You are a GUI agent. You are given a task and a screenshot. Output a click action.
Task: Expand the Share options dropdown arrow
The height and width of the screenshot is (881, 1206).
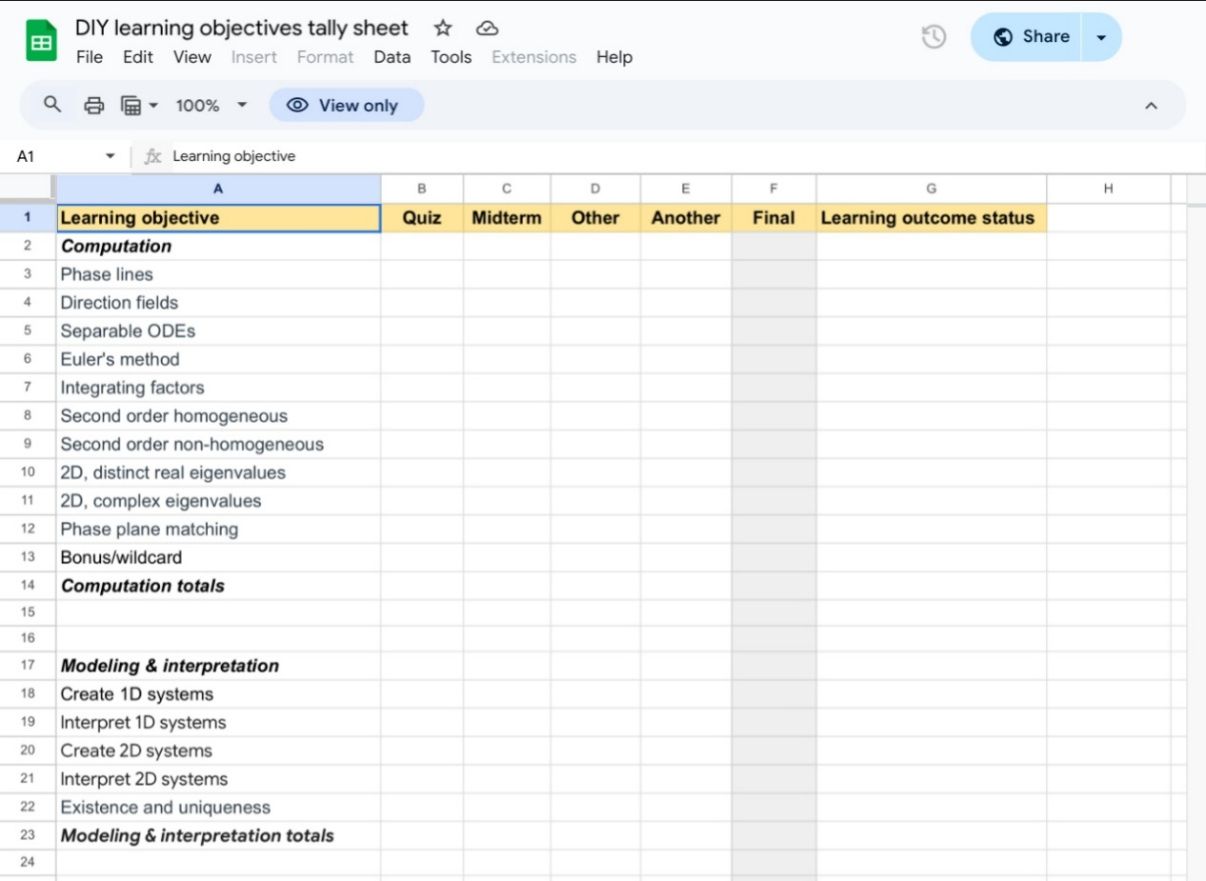pyautogui.click(x=1101, y=37)
